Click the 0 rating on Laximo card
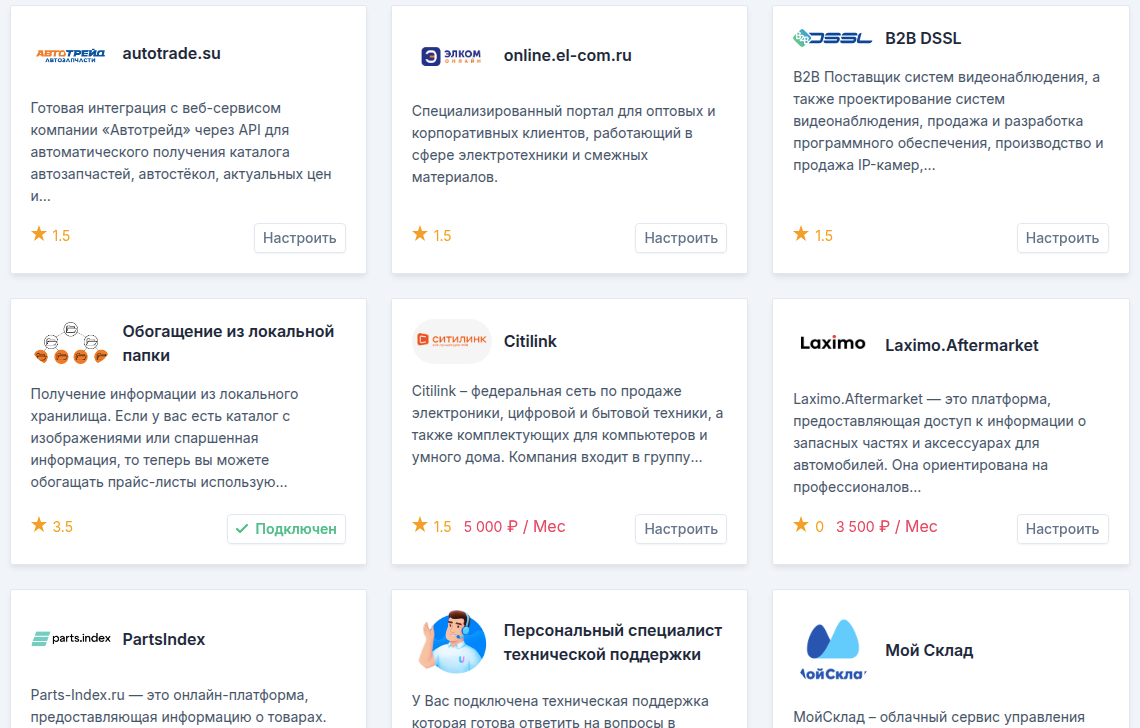 pos(819,527)
